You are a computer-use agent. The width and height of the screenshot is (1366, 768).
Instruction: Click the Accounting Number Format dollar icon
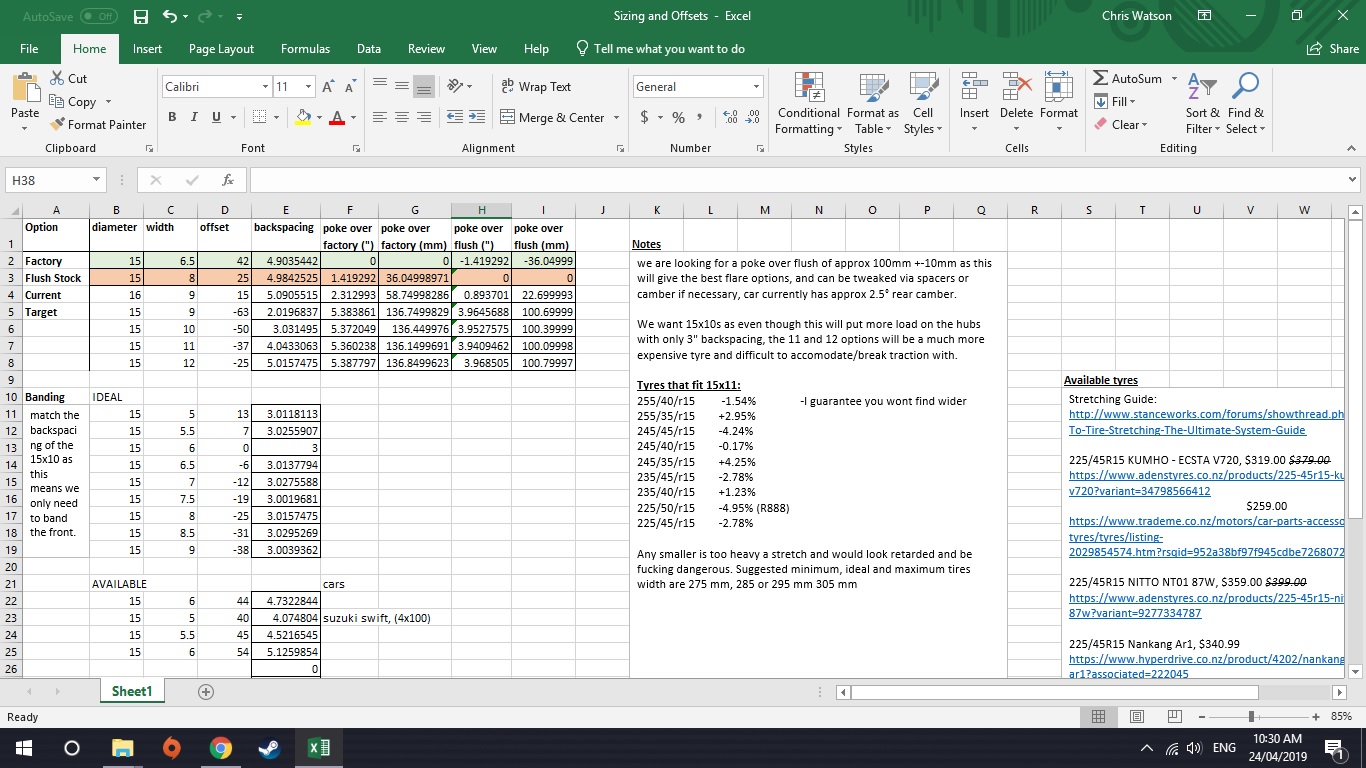coord(645,117)
